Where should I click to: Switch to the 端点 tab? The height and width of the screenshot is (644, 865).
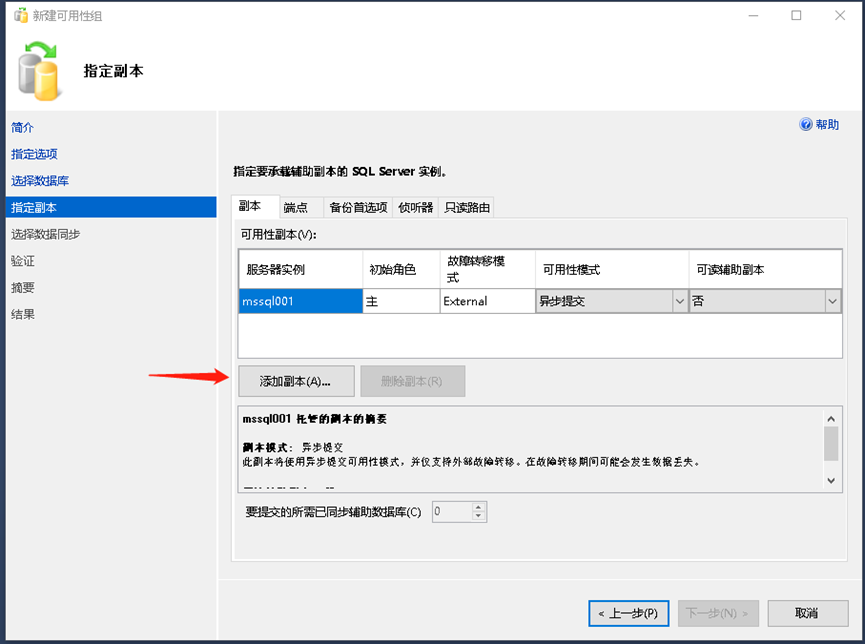(301, 207)
